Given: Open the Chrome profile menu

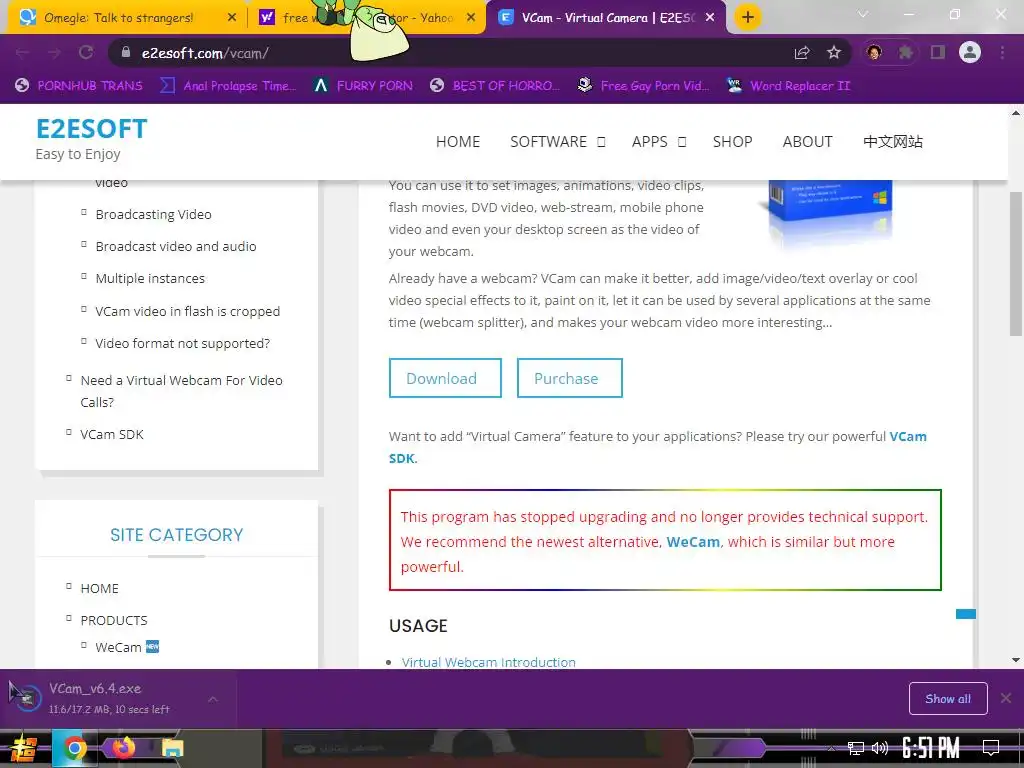Looking at the screenshot, I should [x=970, y=52].
